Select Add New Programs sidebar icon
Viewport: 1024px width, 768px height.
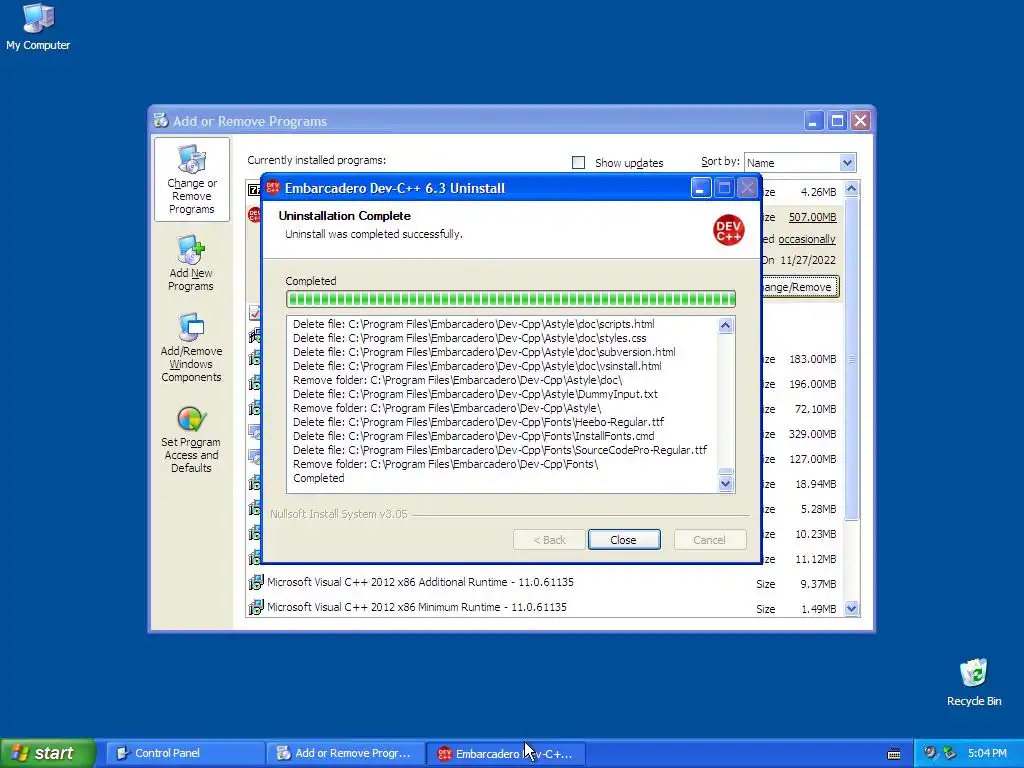[x=191, y=264]
